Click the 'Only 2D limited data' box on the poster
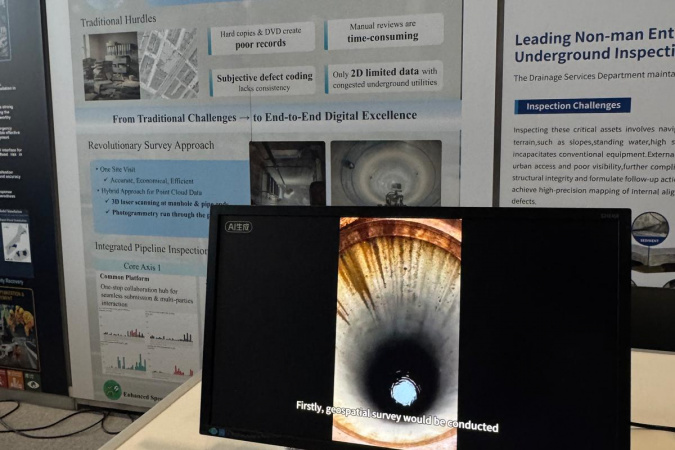Image resolution: width=675 pixels, height=450 pixels. pyautogui.click(x=384, y=77)
